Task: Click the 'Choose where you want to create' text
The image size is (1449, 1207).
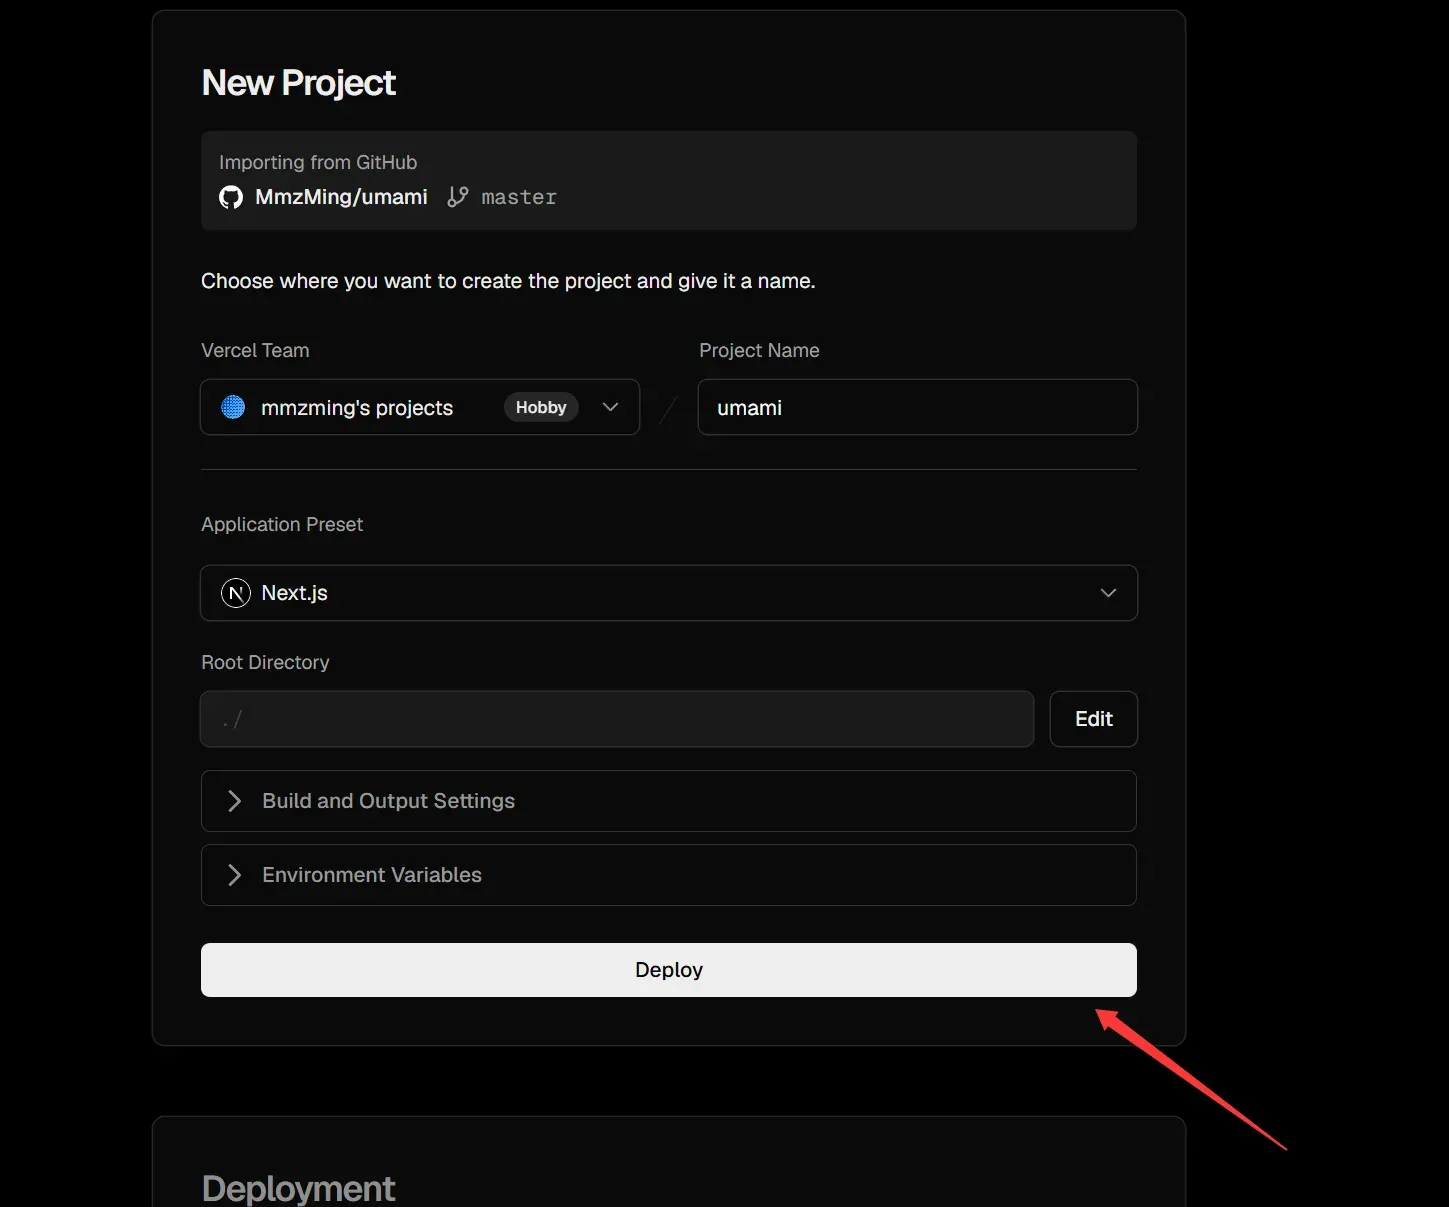Action: [508, 281]
